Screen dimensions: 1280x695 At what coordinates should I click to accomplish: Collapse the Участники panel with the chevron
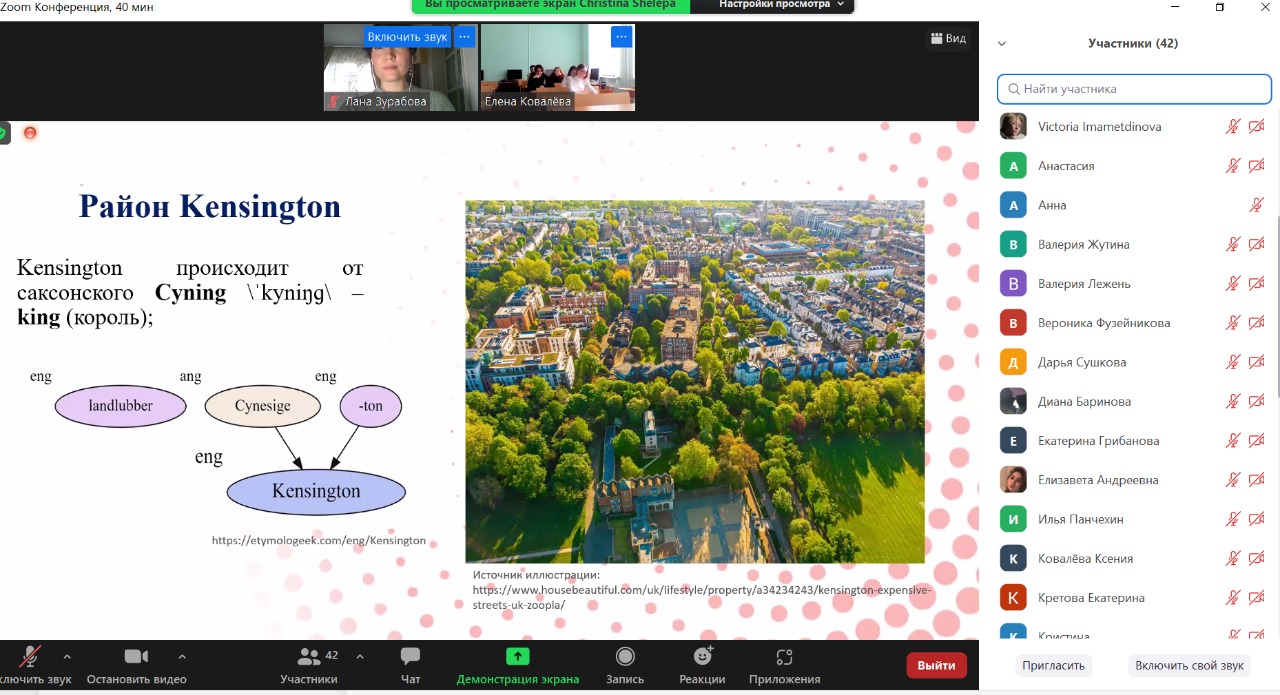(x=1002, y=44)
